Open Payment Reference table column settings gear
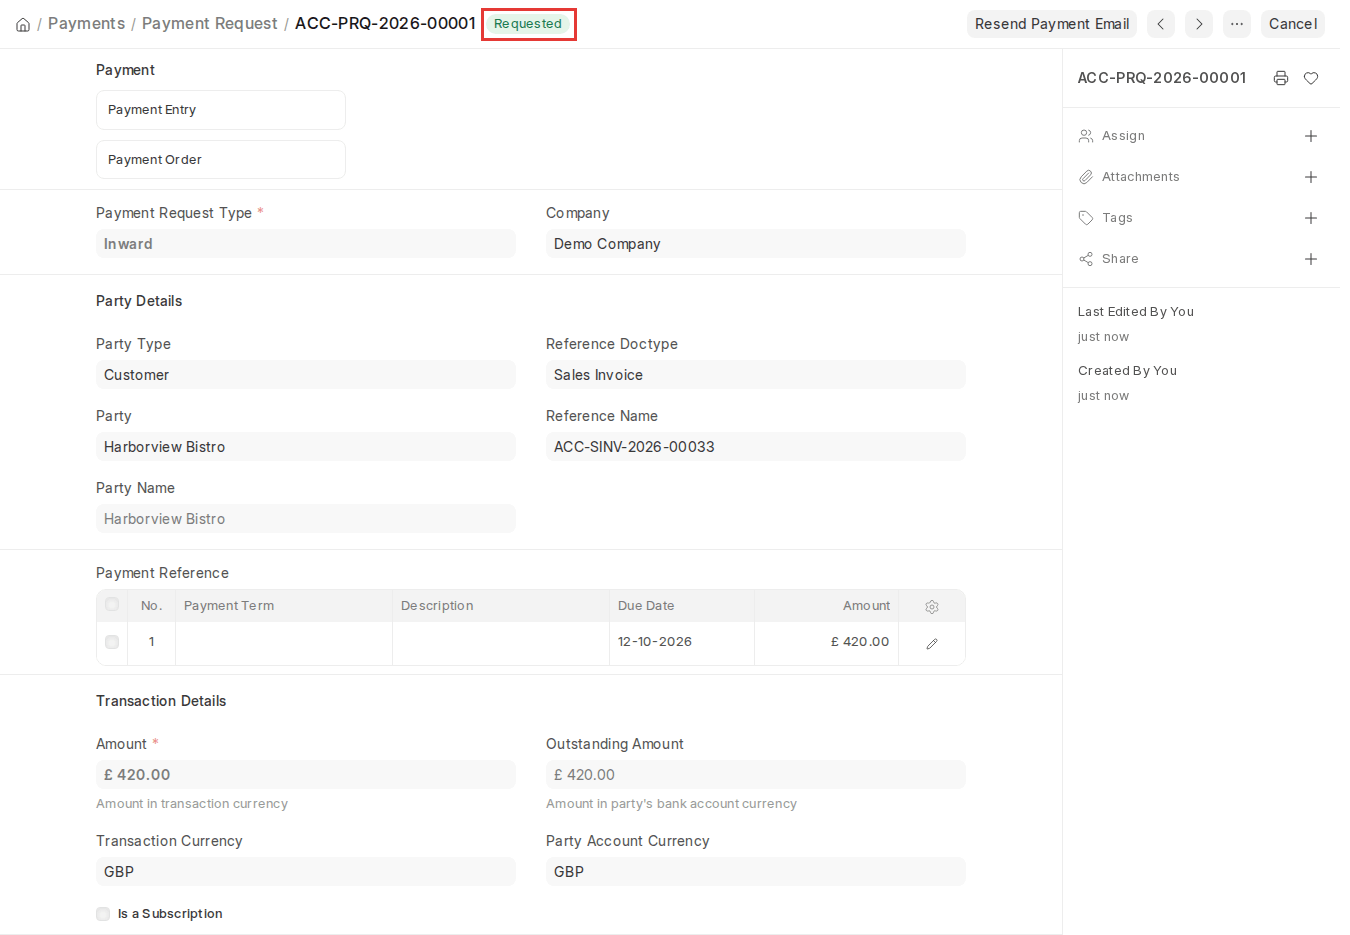This screenshot has height=935, width=1350. coord(932,607)
